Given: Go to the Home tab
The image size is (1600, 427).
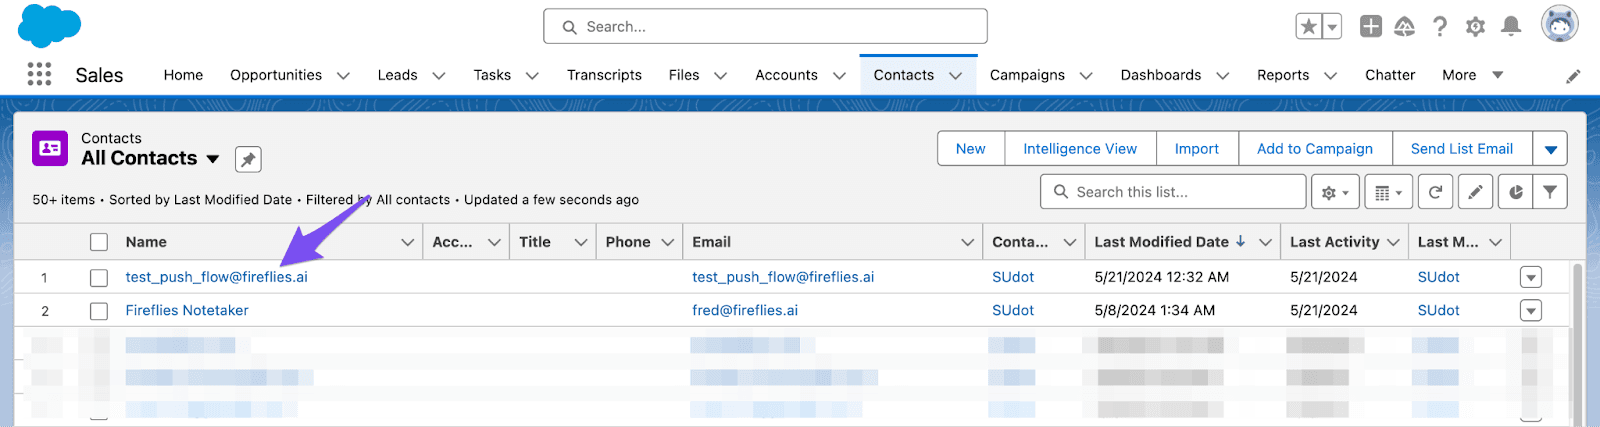Looking at the screenshot, I should (183, 75).
